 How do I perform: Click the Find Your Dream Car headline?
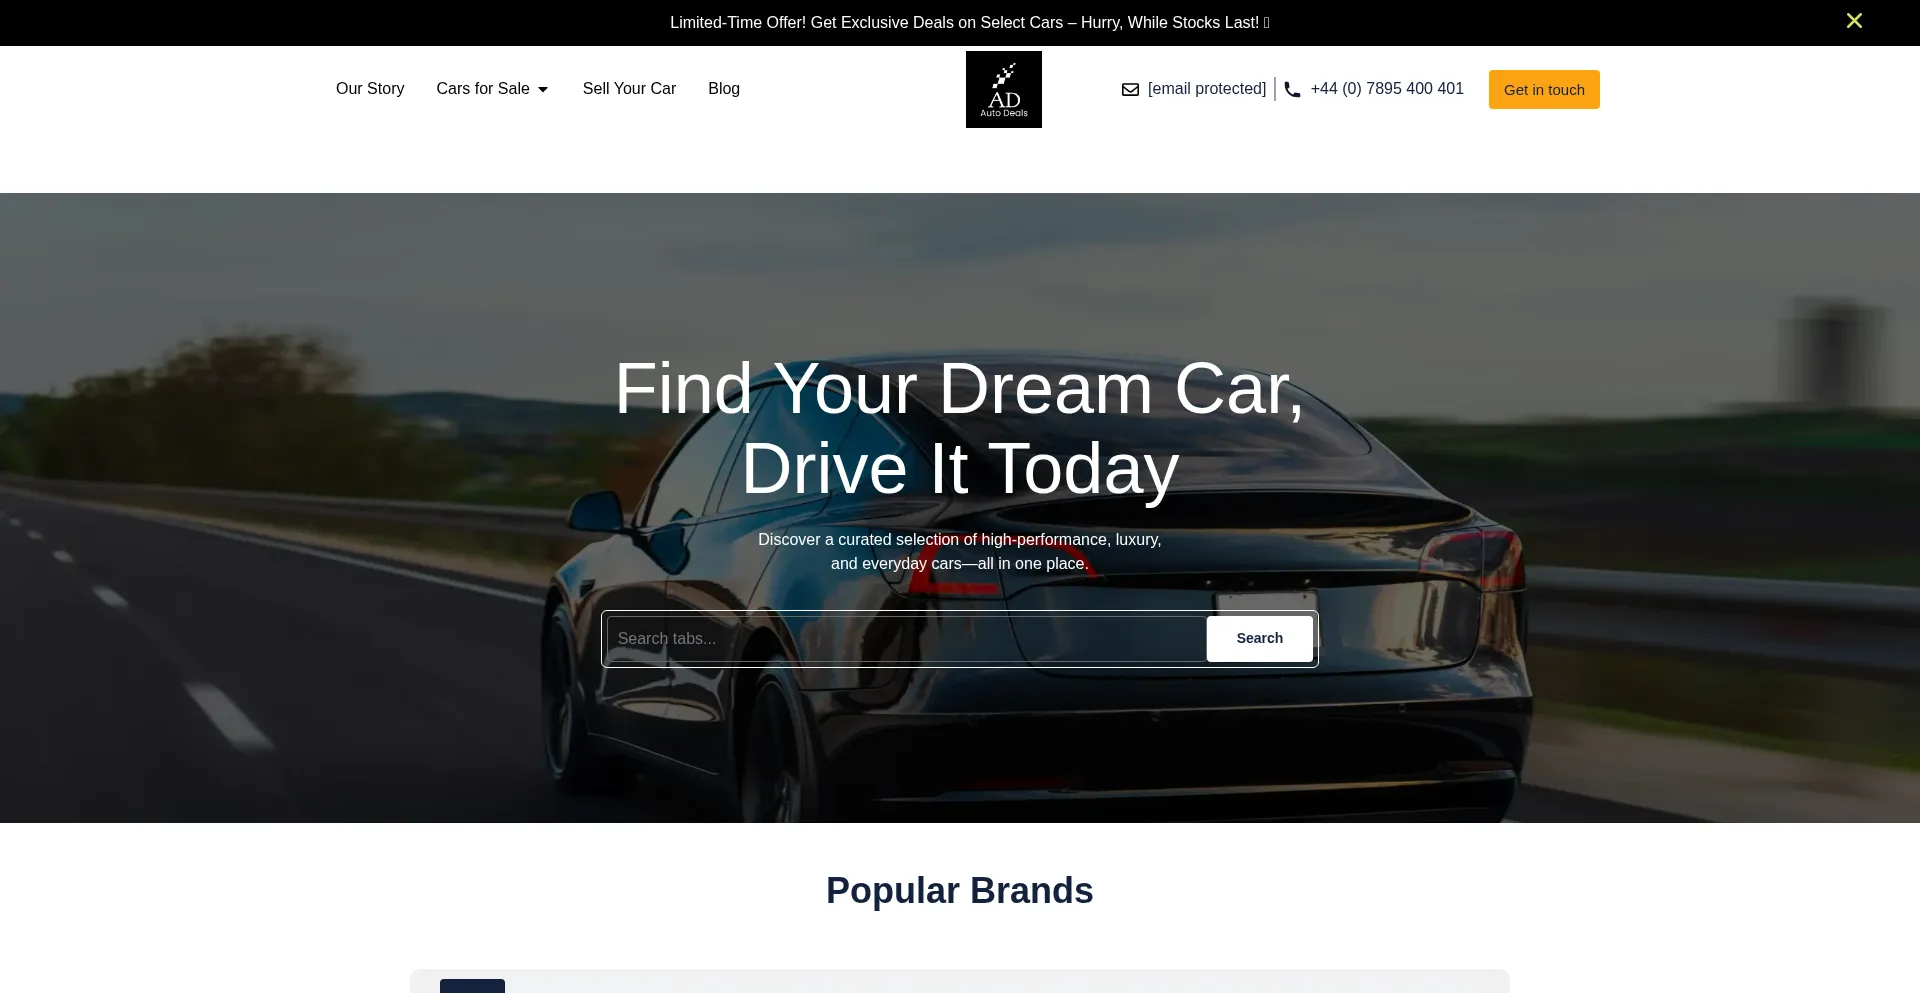tap(960, 428)
